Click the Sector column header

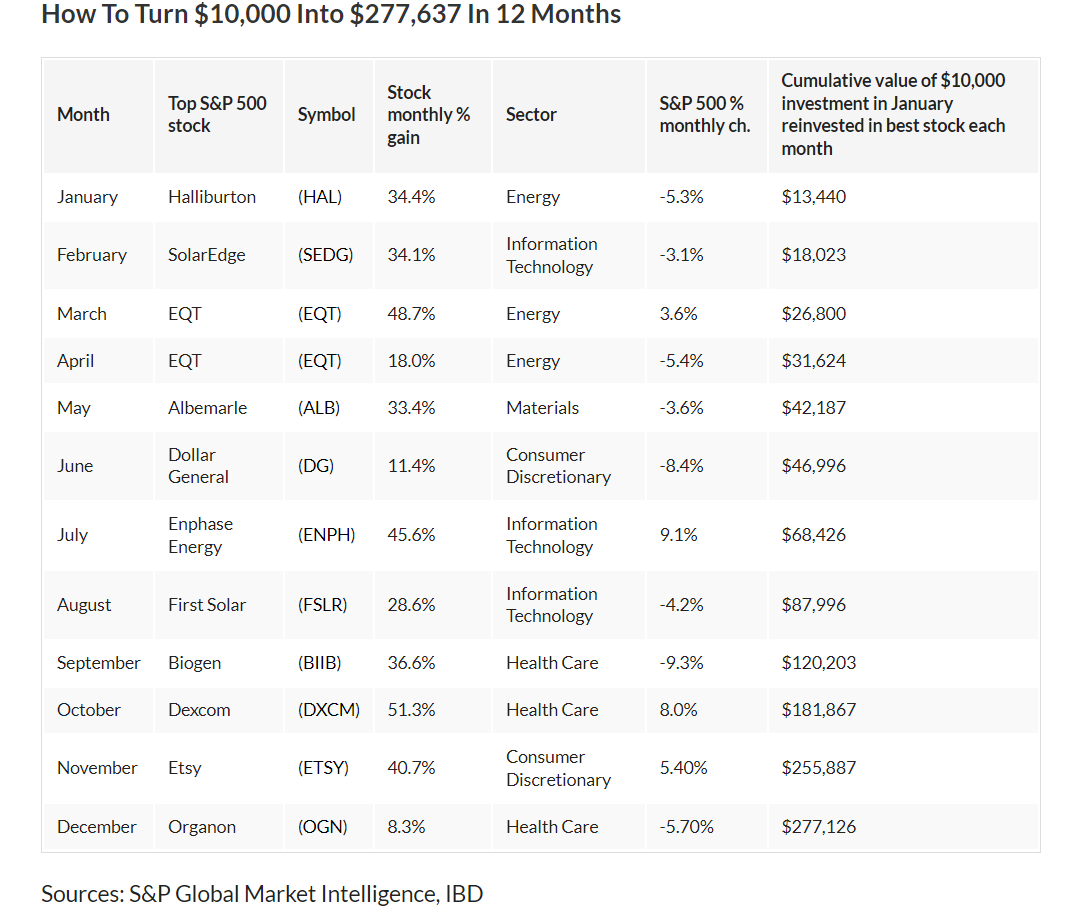click(531, 115)
